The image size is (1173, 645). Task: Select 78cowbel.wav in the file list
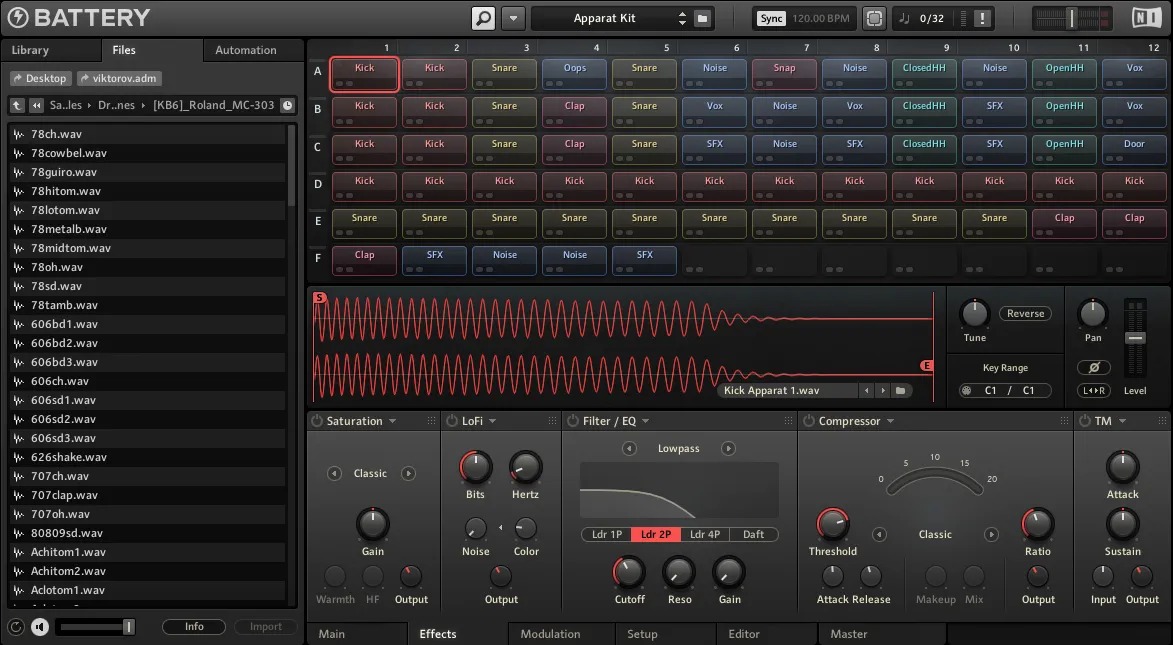coord(69,153)
